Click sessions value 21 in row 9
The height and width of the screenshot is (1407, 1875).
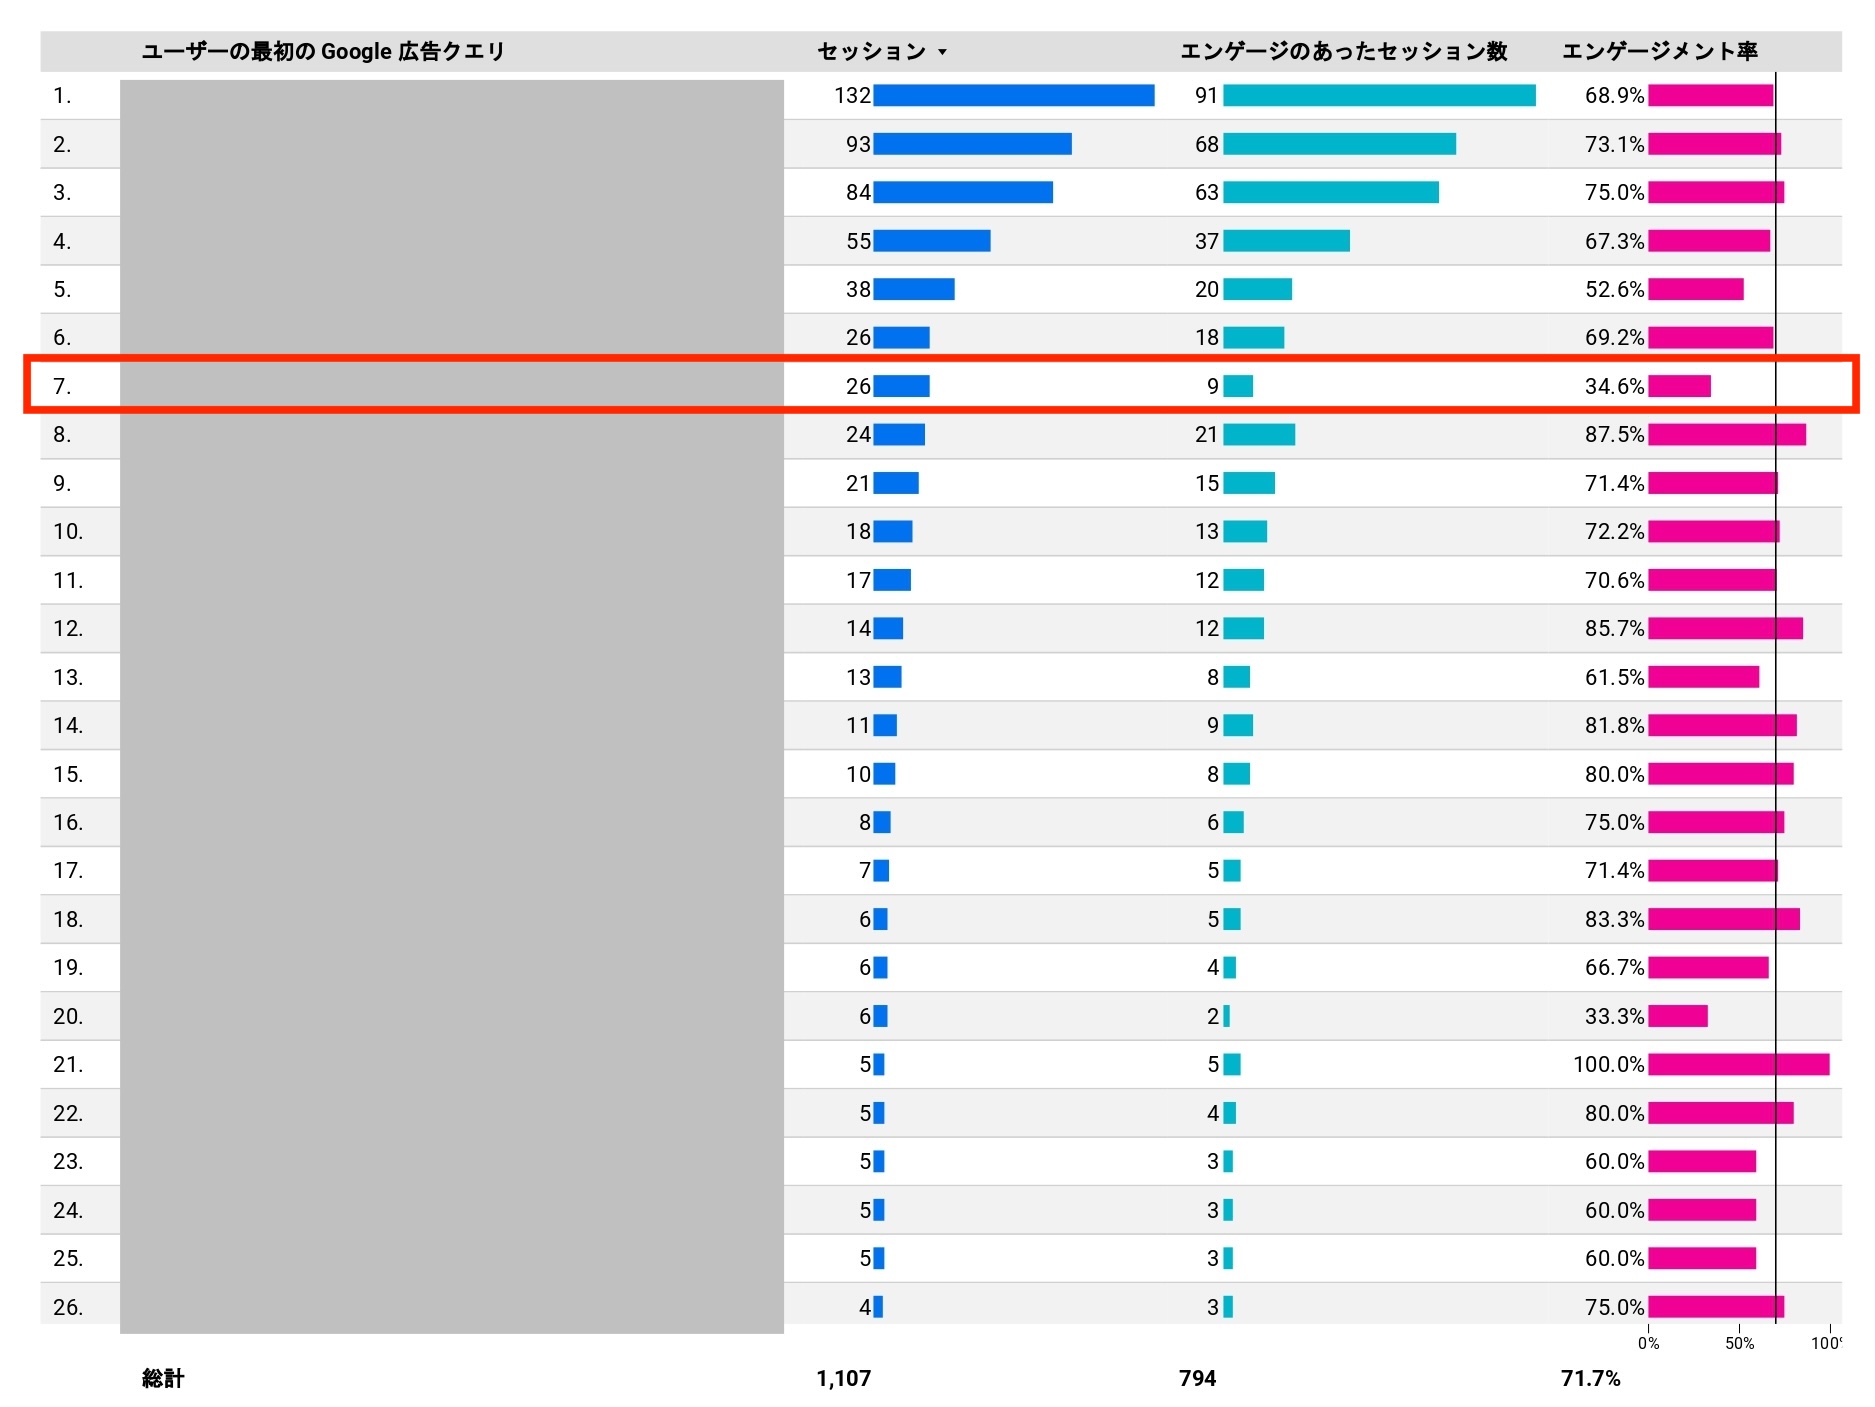coord(858,484)
